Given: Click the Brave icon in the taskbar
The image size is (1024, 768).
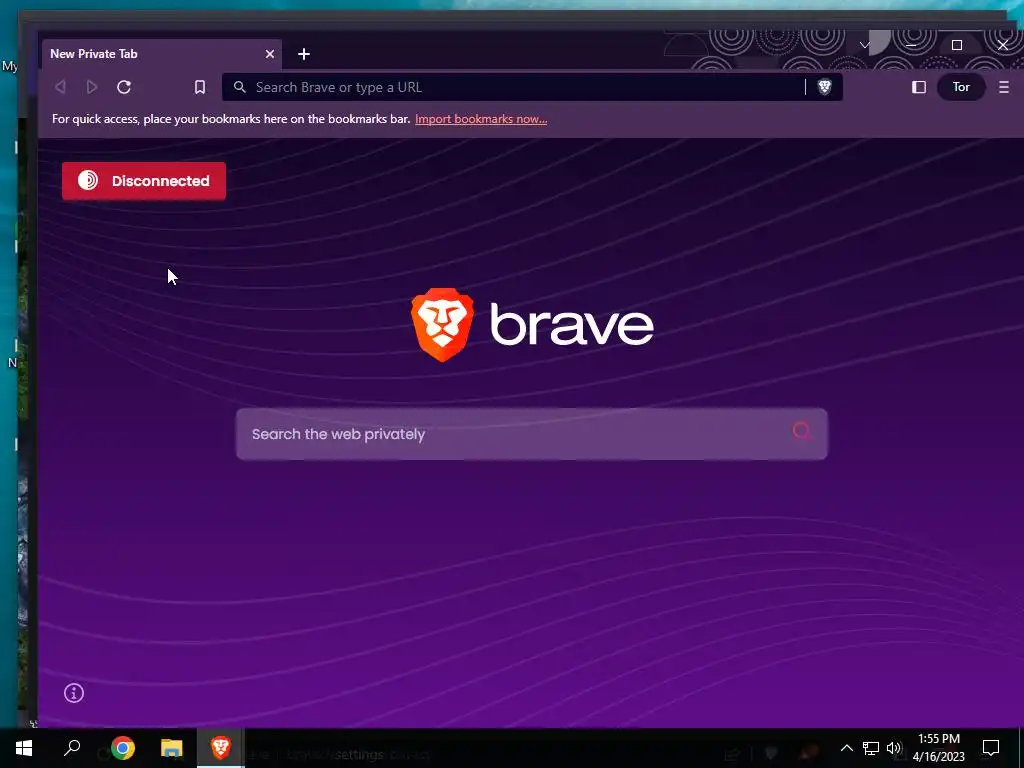Looking at the screenshot, I should tap(221, 748).
